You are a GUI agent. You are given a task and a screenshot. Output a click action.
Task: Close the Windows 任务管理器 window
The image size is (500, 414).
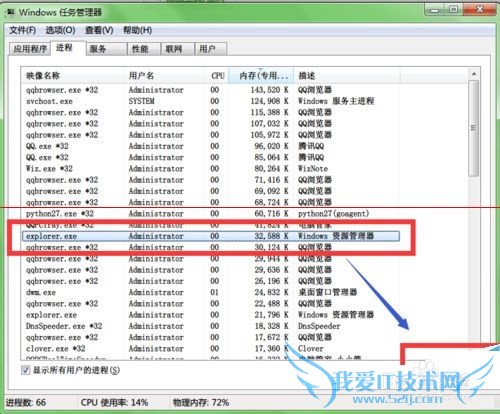tap(479, 10)
